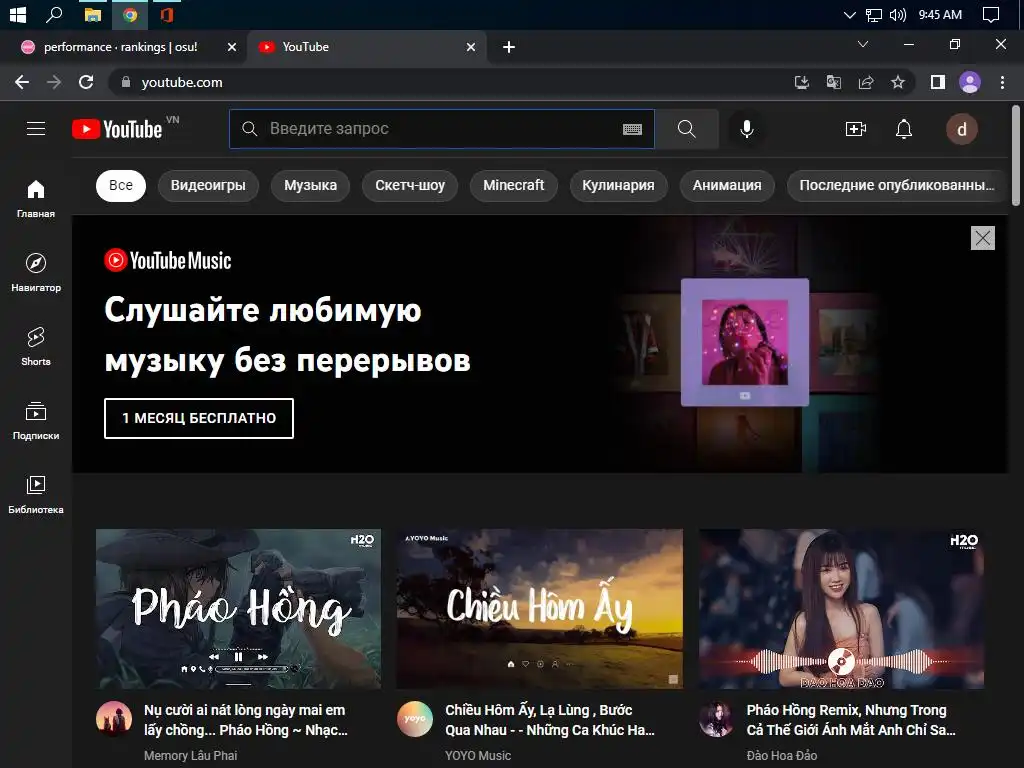The image size is (1024, 768).
Task: Open Windows Start menu
Action: coord(18,14)
